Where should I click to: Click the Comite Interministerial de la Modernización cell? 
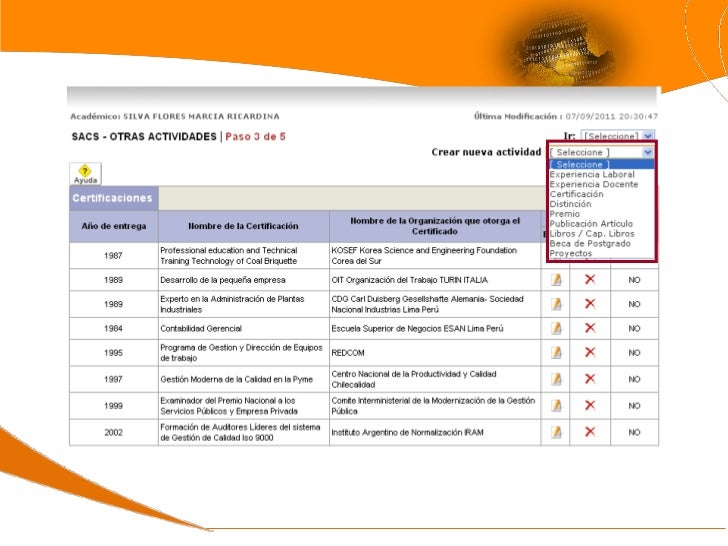point(435,406)
